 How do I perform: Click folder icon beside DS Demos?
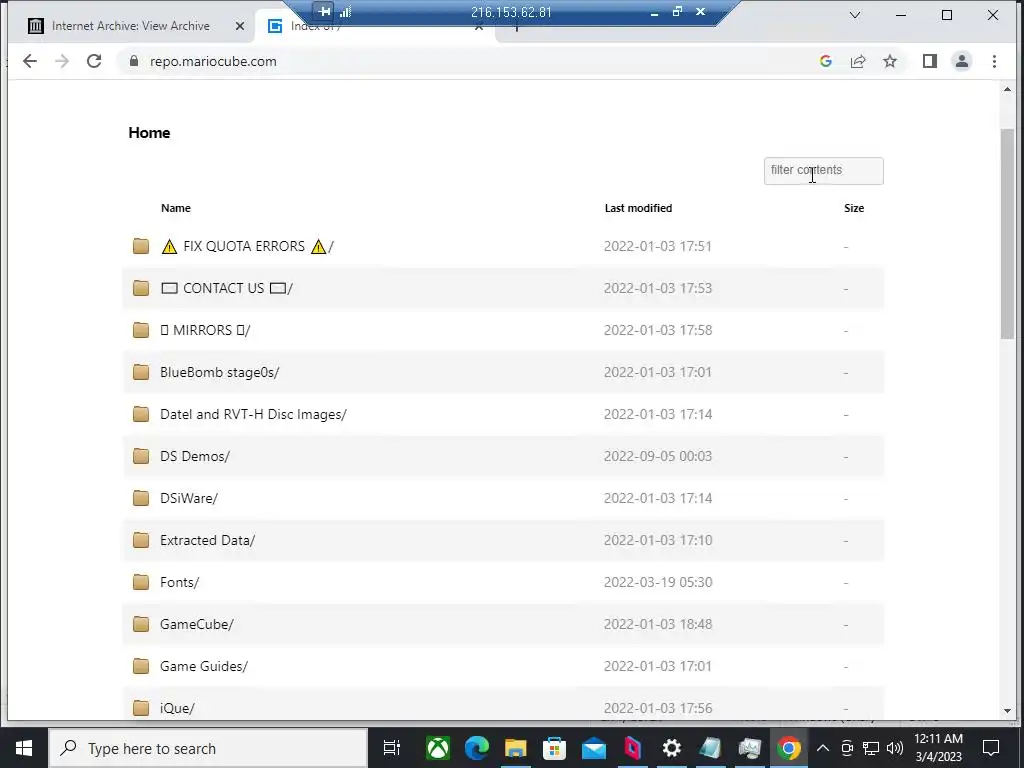click(141, 456)
